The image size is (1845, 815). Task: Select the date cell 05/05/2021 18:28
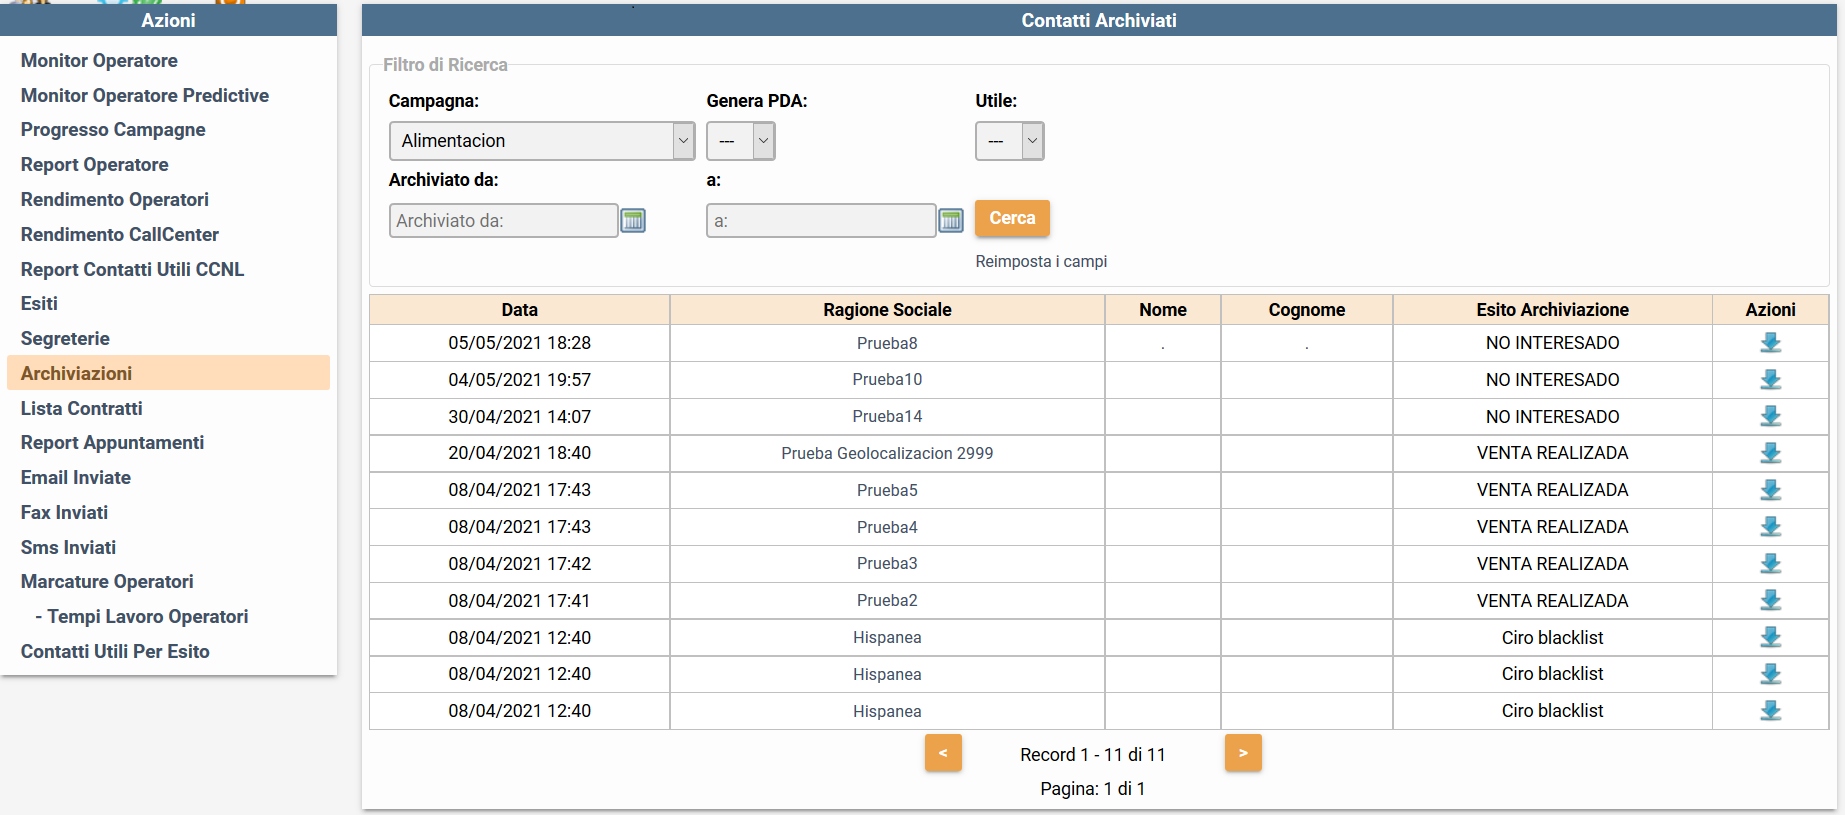point(520,343)
